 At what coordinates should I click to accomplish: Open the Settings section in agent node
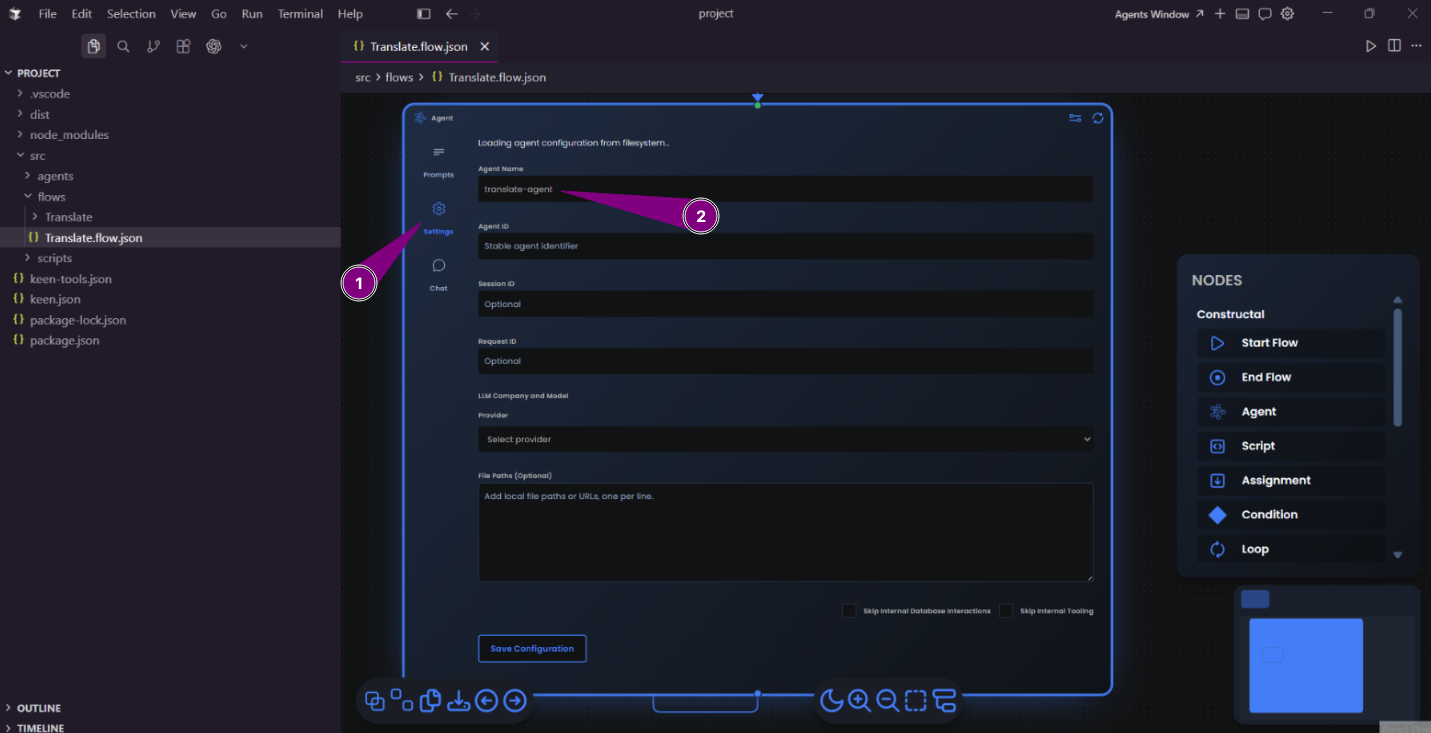click(x=438, y=217)
